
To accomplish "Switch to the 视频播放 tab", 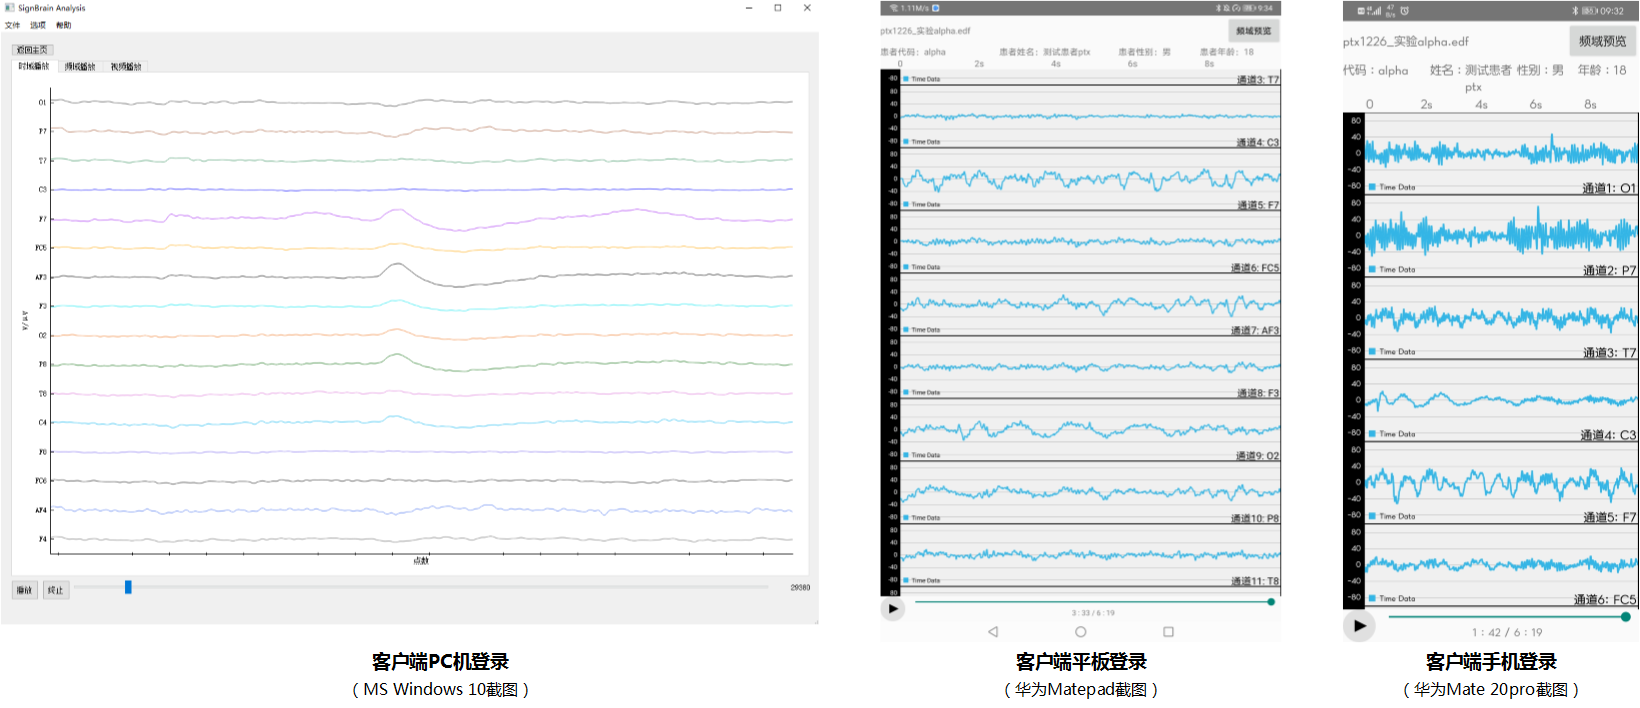I will [x=126, y=67].
